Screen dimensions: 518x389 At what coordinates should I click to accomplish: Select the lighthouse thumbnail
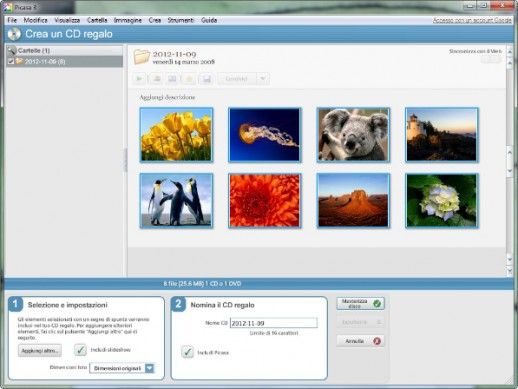pyautogui.click(x=442, y=135)
